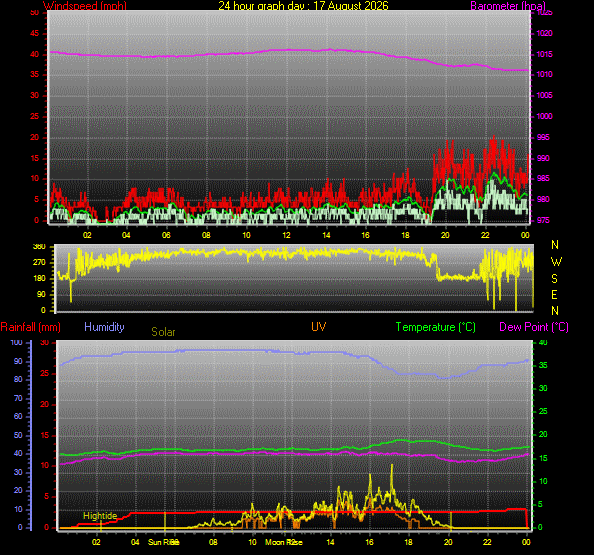This screenshot has height=555, width=594.
Task: Click the "1005" barometer scale value
Action: tap(544, 95)
